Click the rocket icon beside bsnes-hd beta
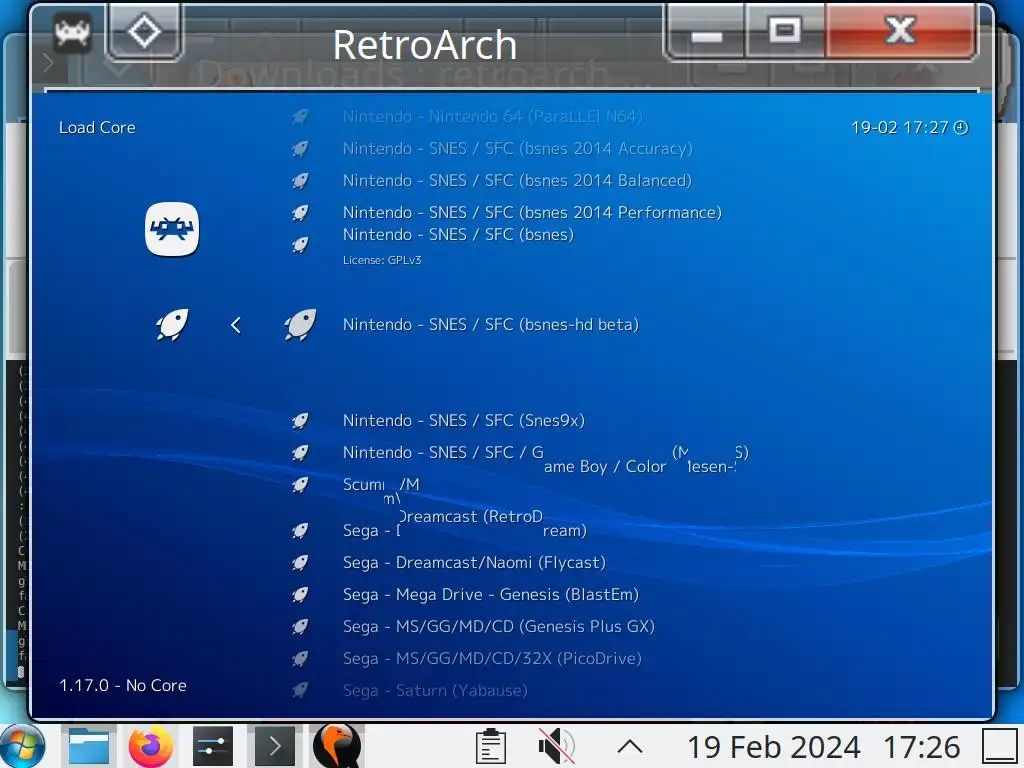 click(x=300, y=324)
